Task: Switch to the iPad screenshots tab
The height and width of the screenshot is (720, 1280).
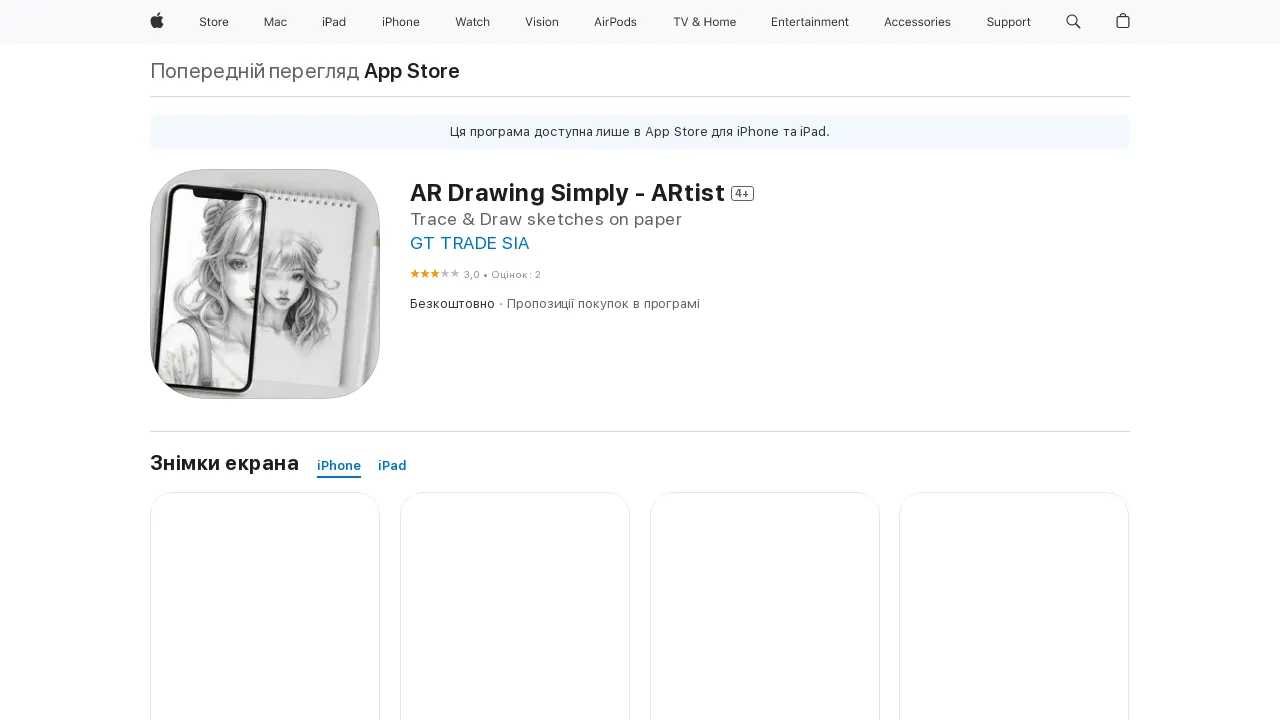Action: 392,466
